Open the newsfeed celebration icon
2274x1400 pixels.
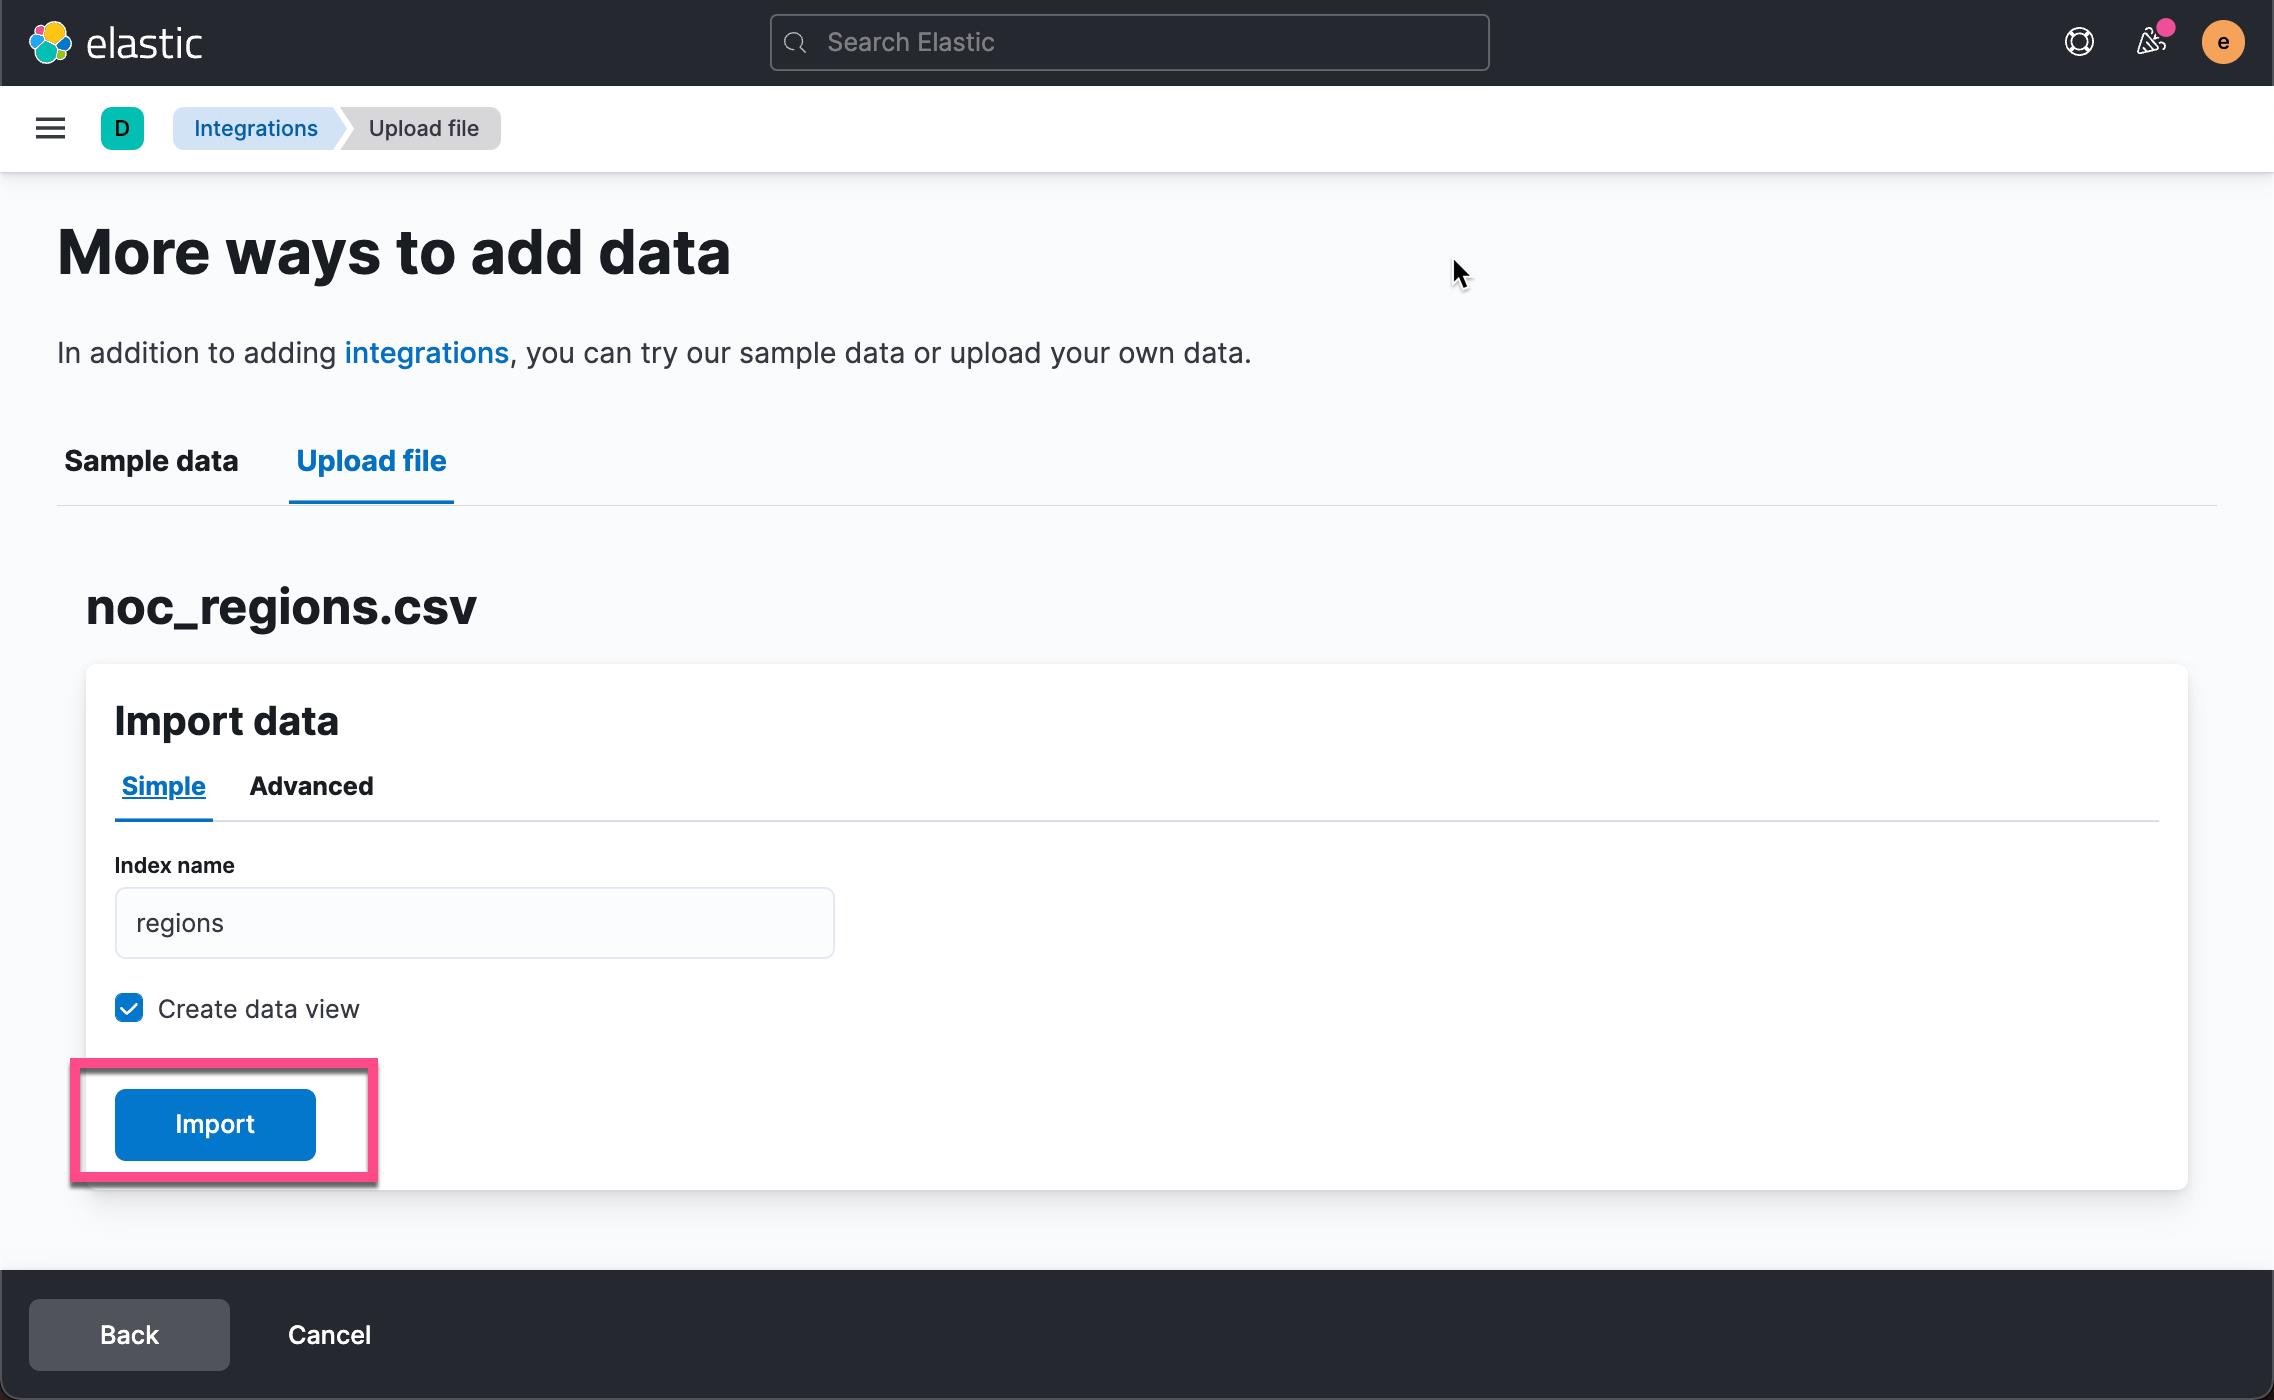pyautogui.click(x=2151, y=42)
